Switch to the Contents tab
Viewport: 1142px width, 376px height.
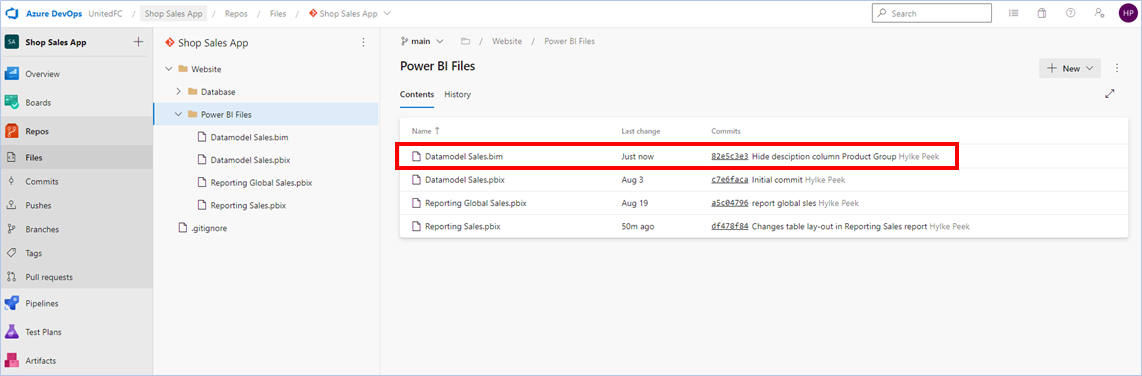417,95
